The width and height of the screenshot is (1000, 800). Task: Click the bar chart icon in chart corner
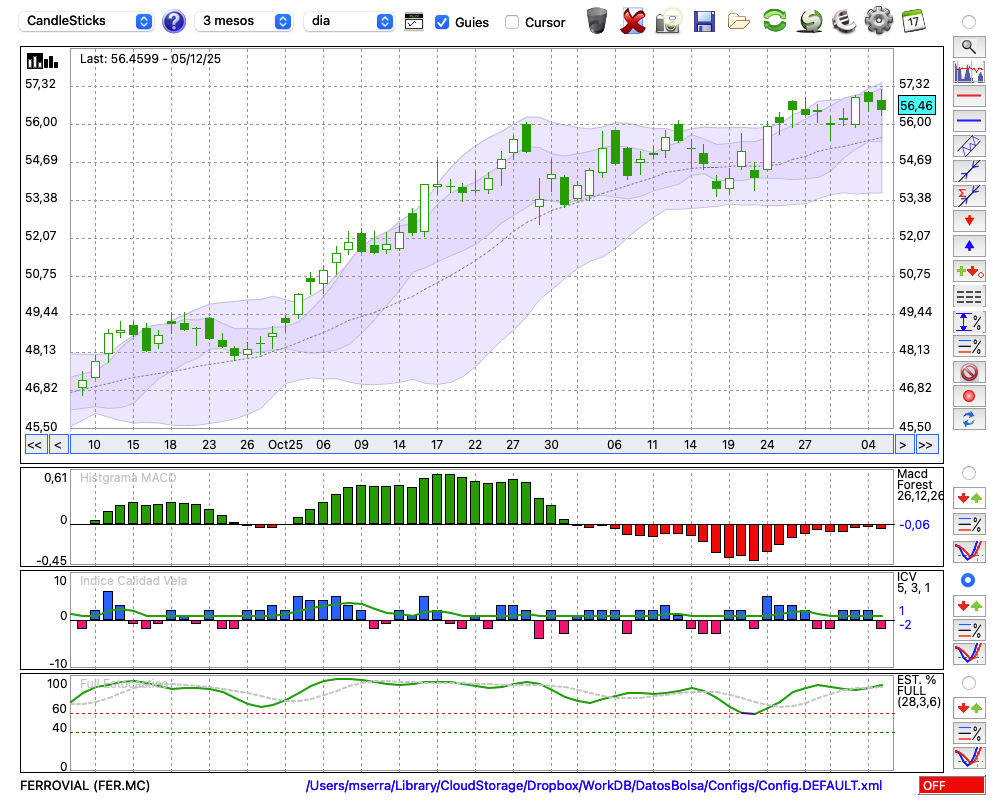click(x=42, y=61)
